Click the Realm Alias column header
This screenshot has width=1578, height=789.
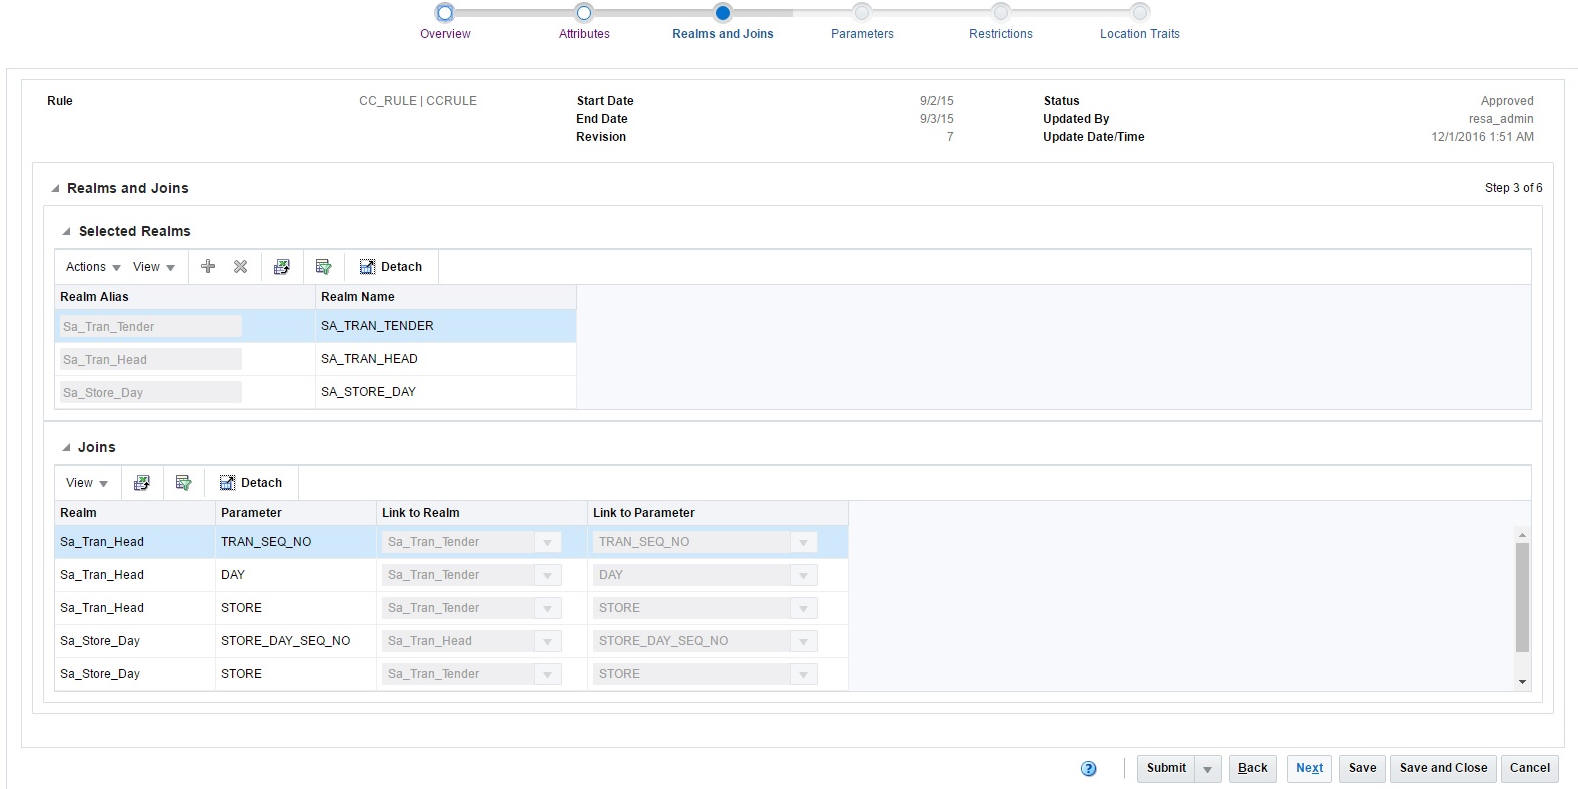click(185, 297)
